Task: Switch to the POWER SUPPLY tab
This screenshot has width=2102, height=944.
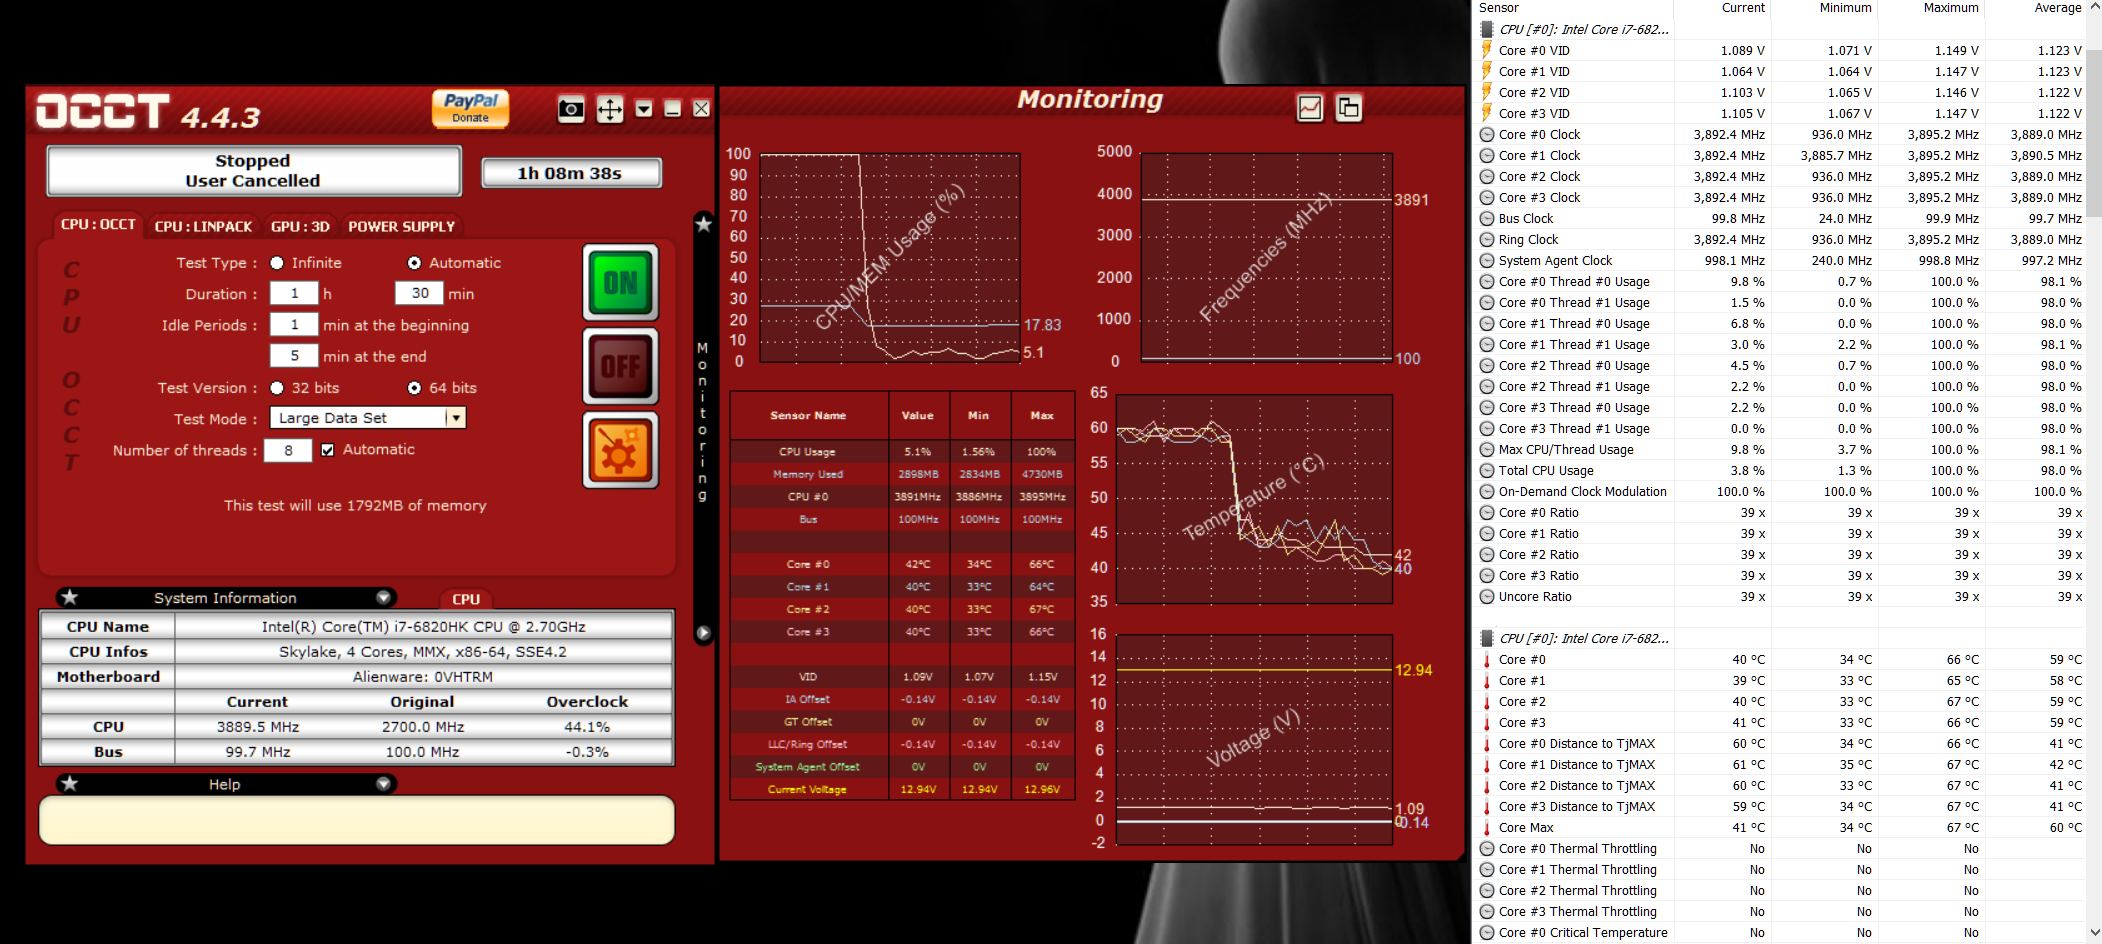Action: tap(401, 226)
